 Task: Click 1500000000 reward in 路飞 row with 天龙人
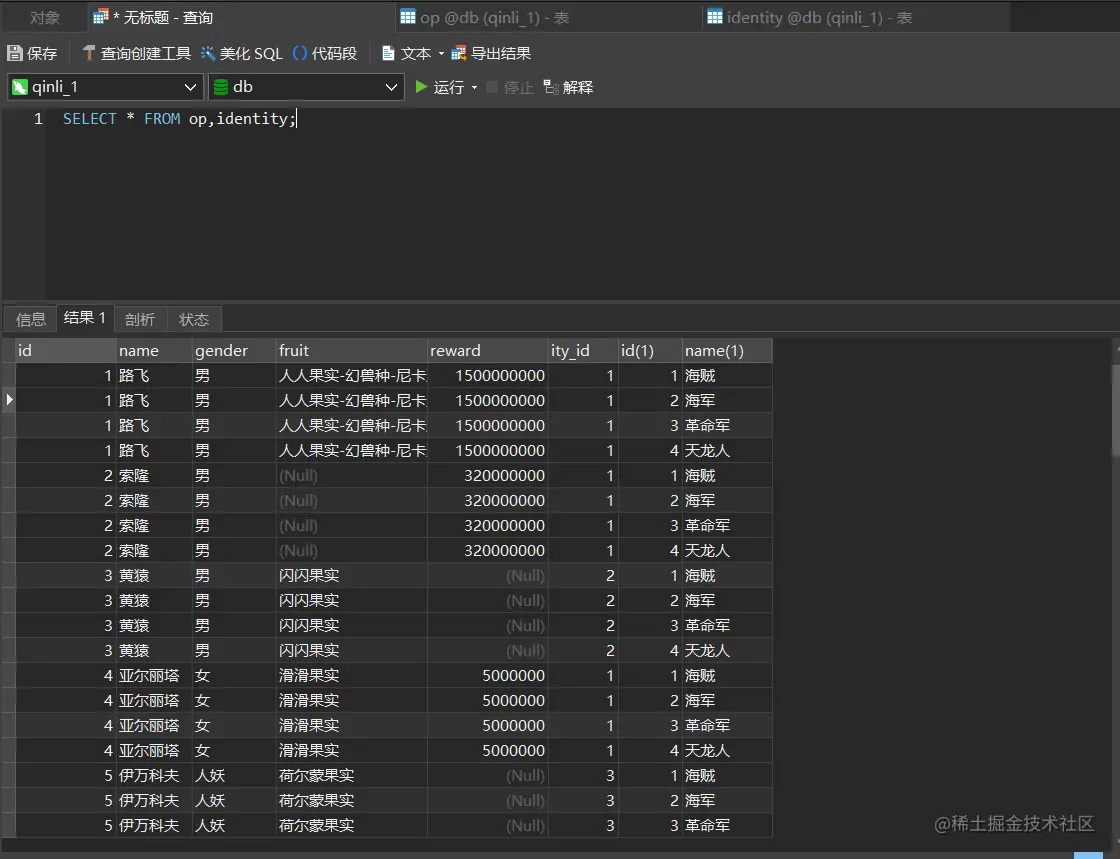pyautogui.click(x=488, y=451)
